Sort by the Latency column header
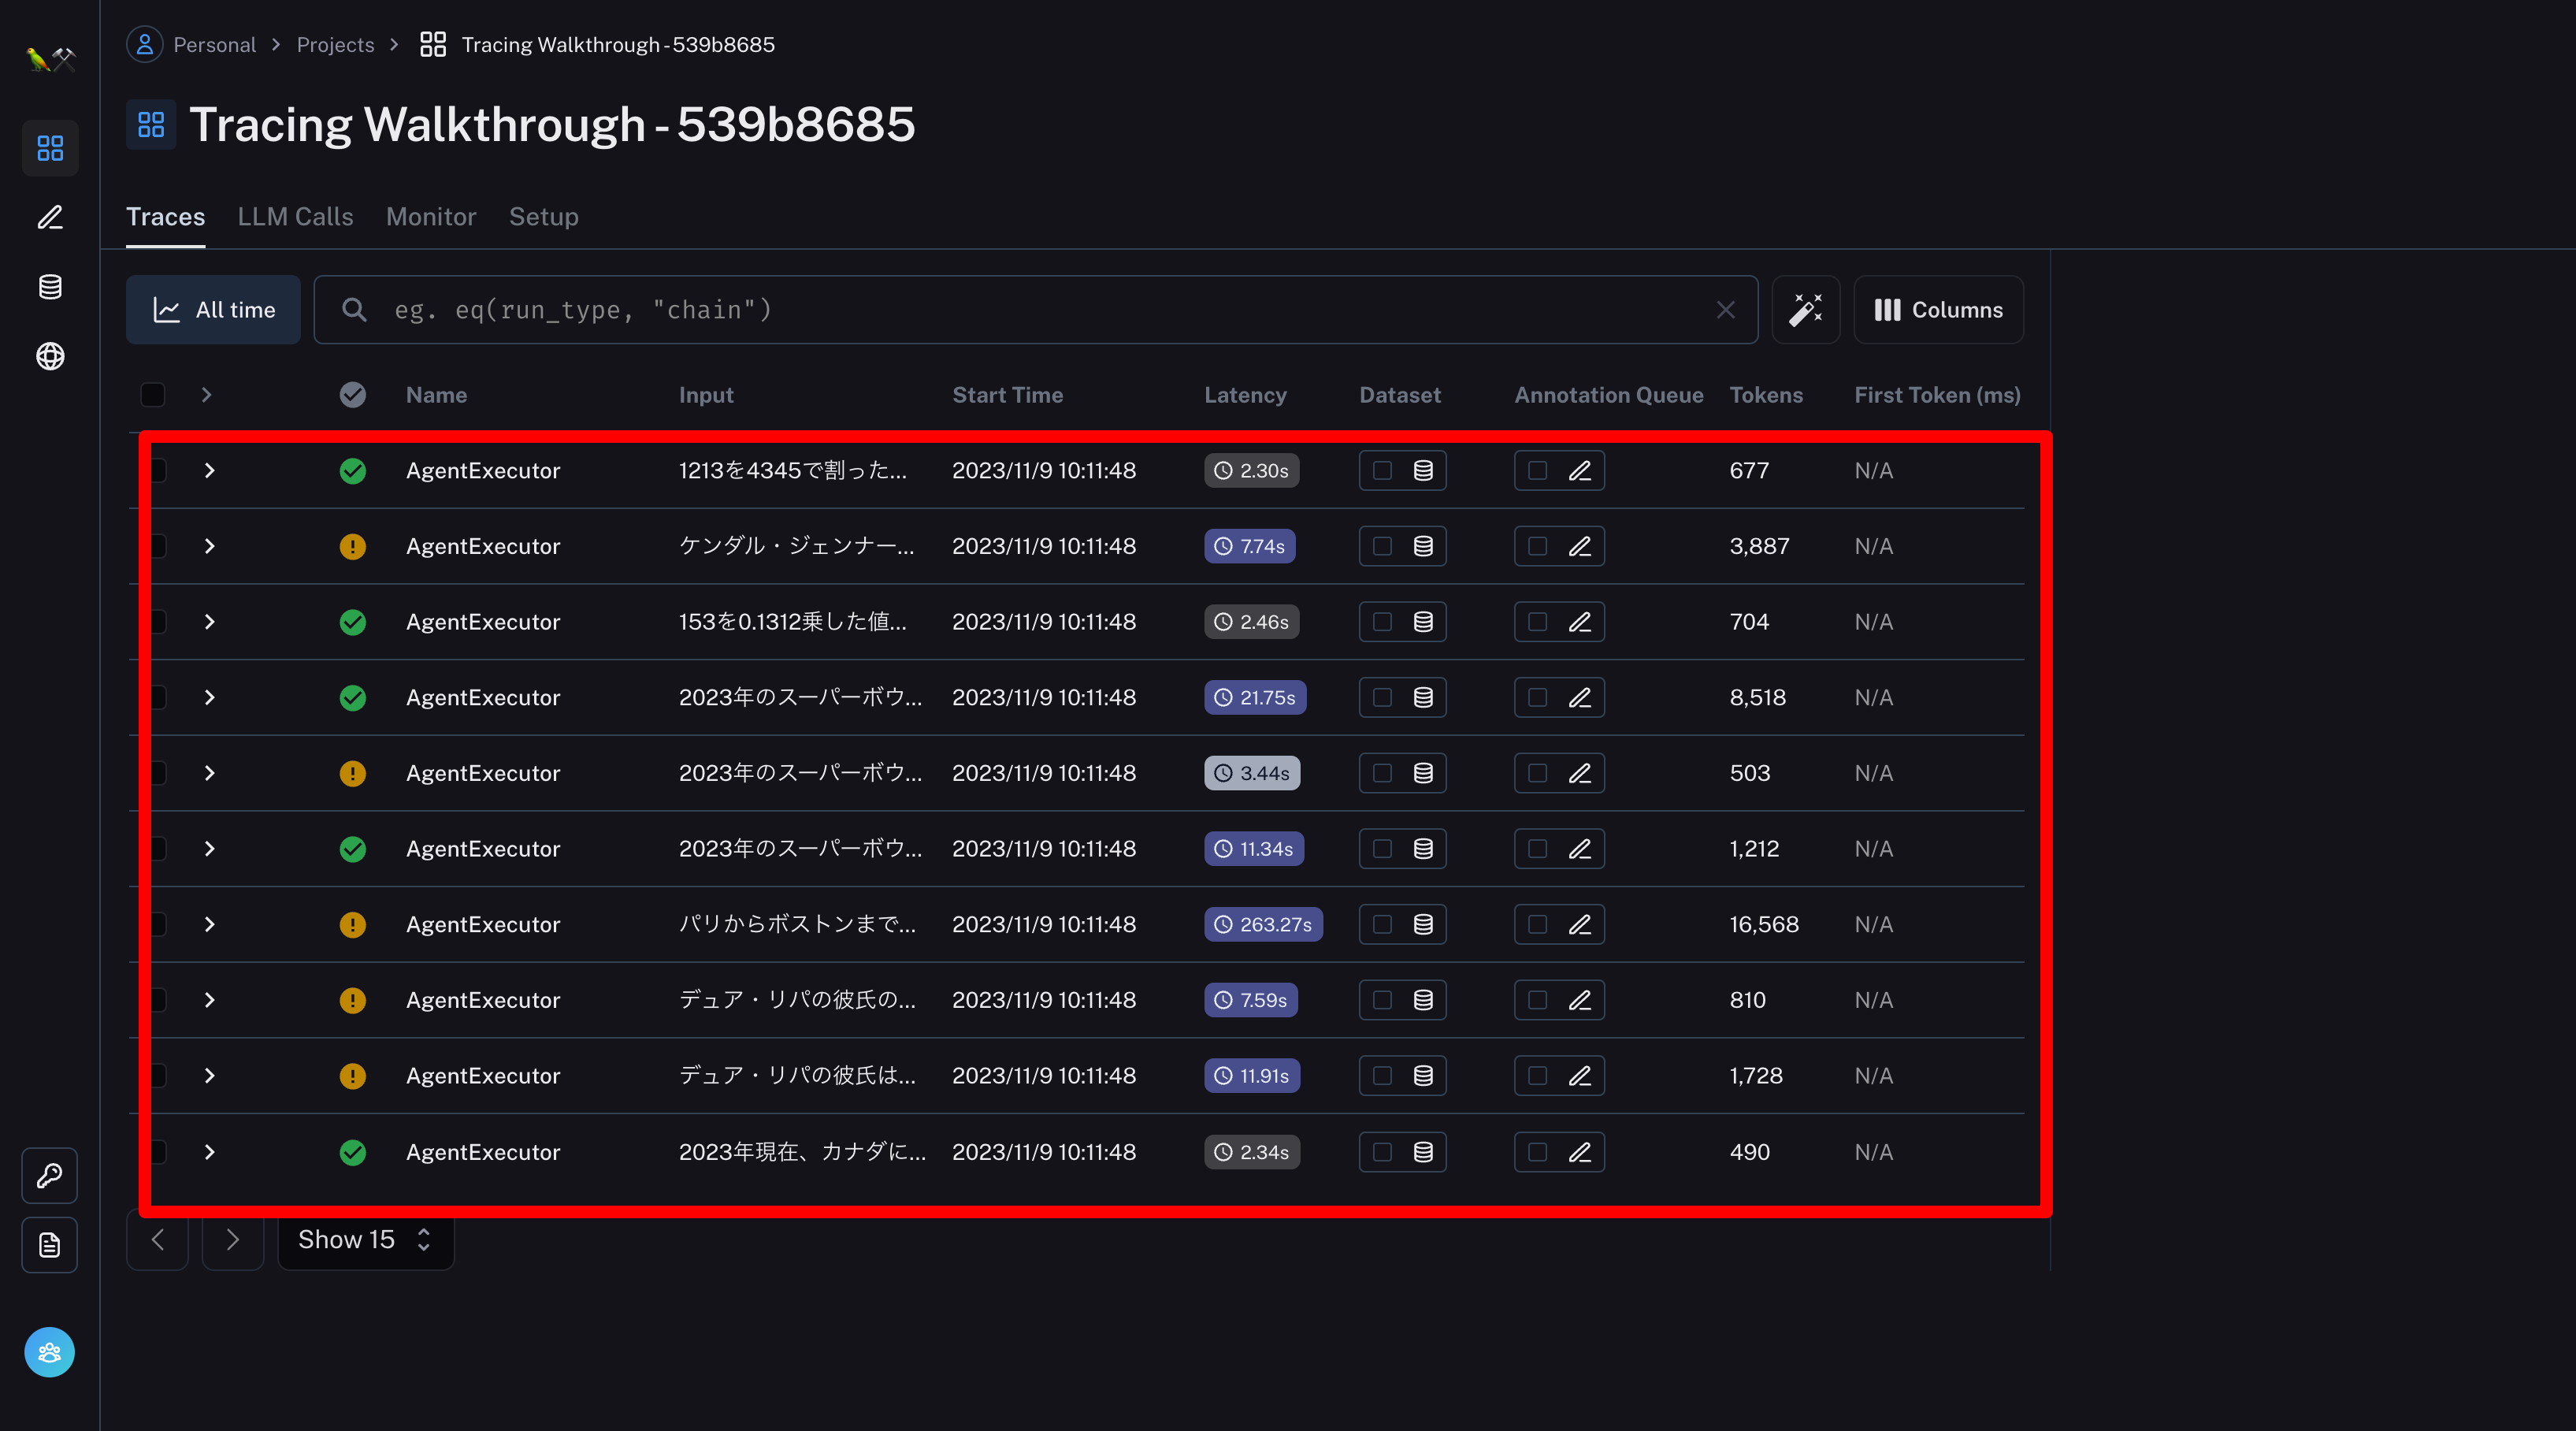This screenshot has height=1431, width=2576. click(1245, 395)
